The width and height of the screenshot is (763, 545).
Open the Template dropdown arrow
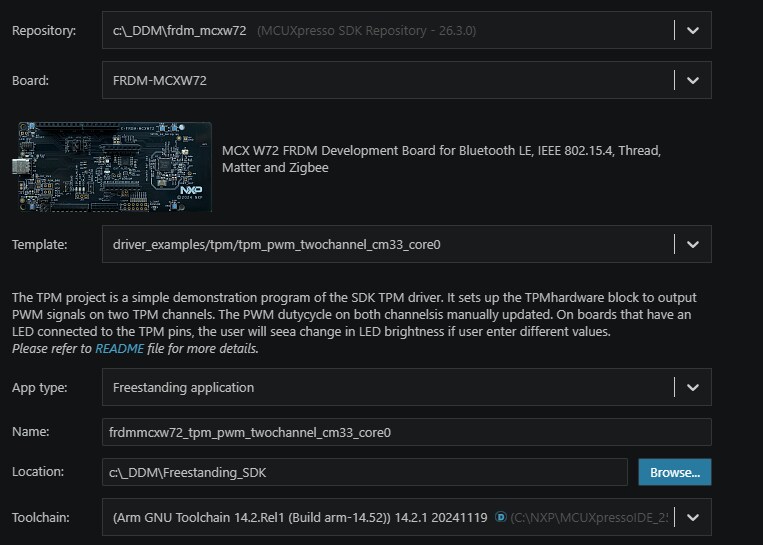click(x=693, y=244)
